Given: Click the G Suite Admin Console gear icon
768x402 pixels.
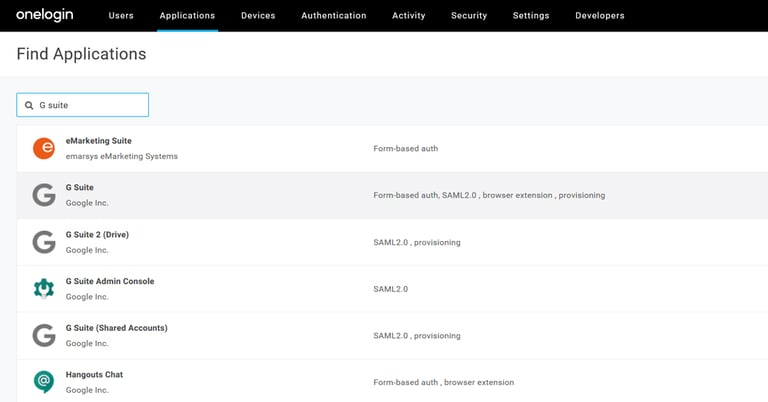Looking at the screenshot, I should pos(44,289).
